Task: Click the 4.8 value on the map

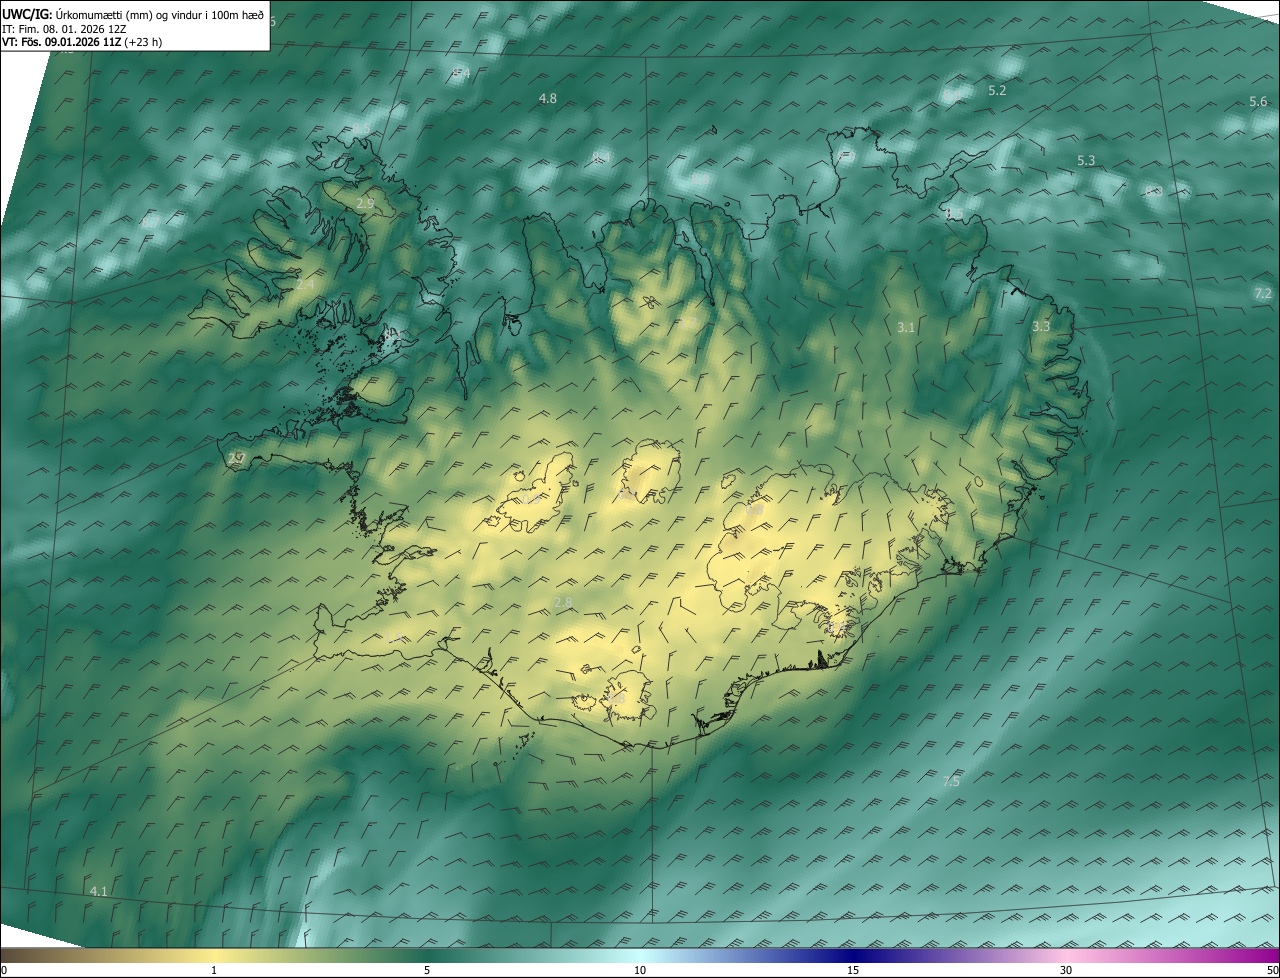Action: coord(548,98)
